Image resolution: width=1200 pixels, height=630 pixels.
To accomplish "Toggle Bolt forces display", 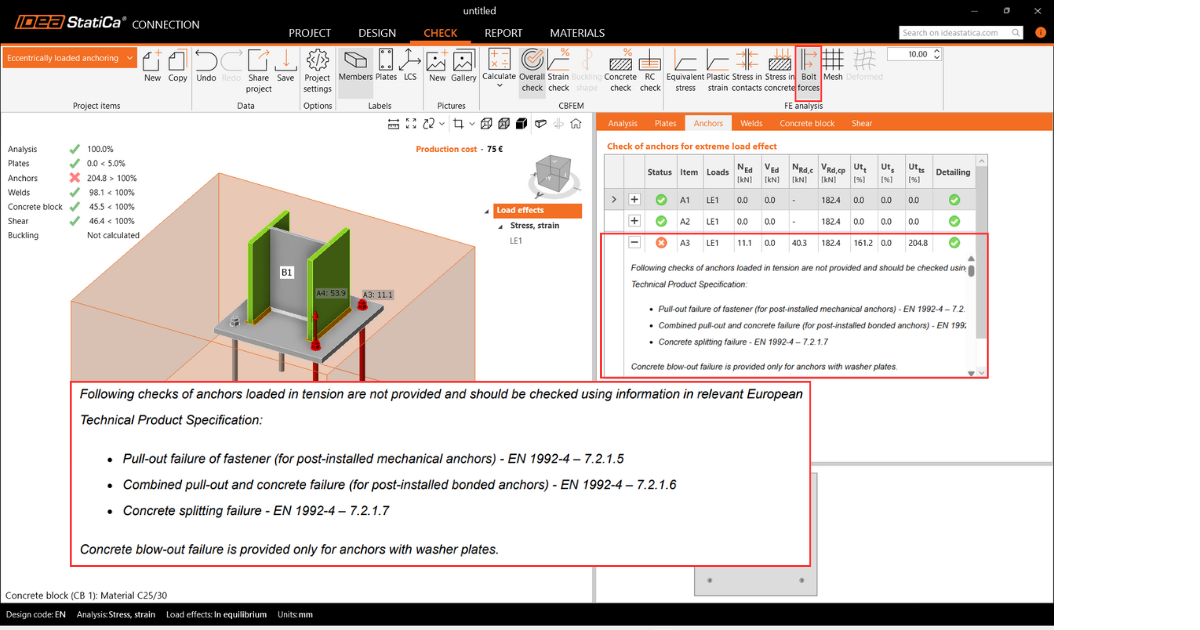I will tap(808, 71).
